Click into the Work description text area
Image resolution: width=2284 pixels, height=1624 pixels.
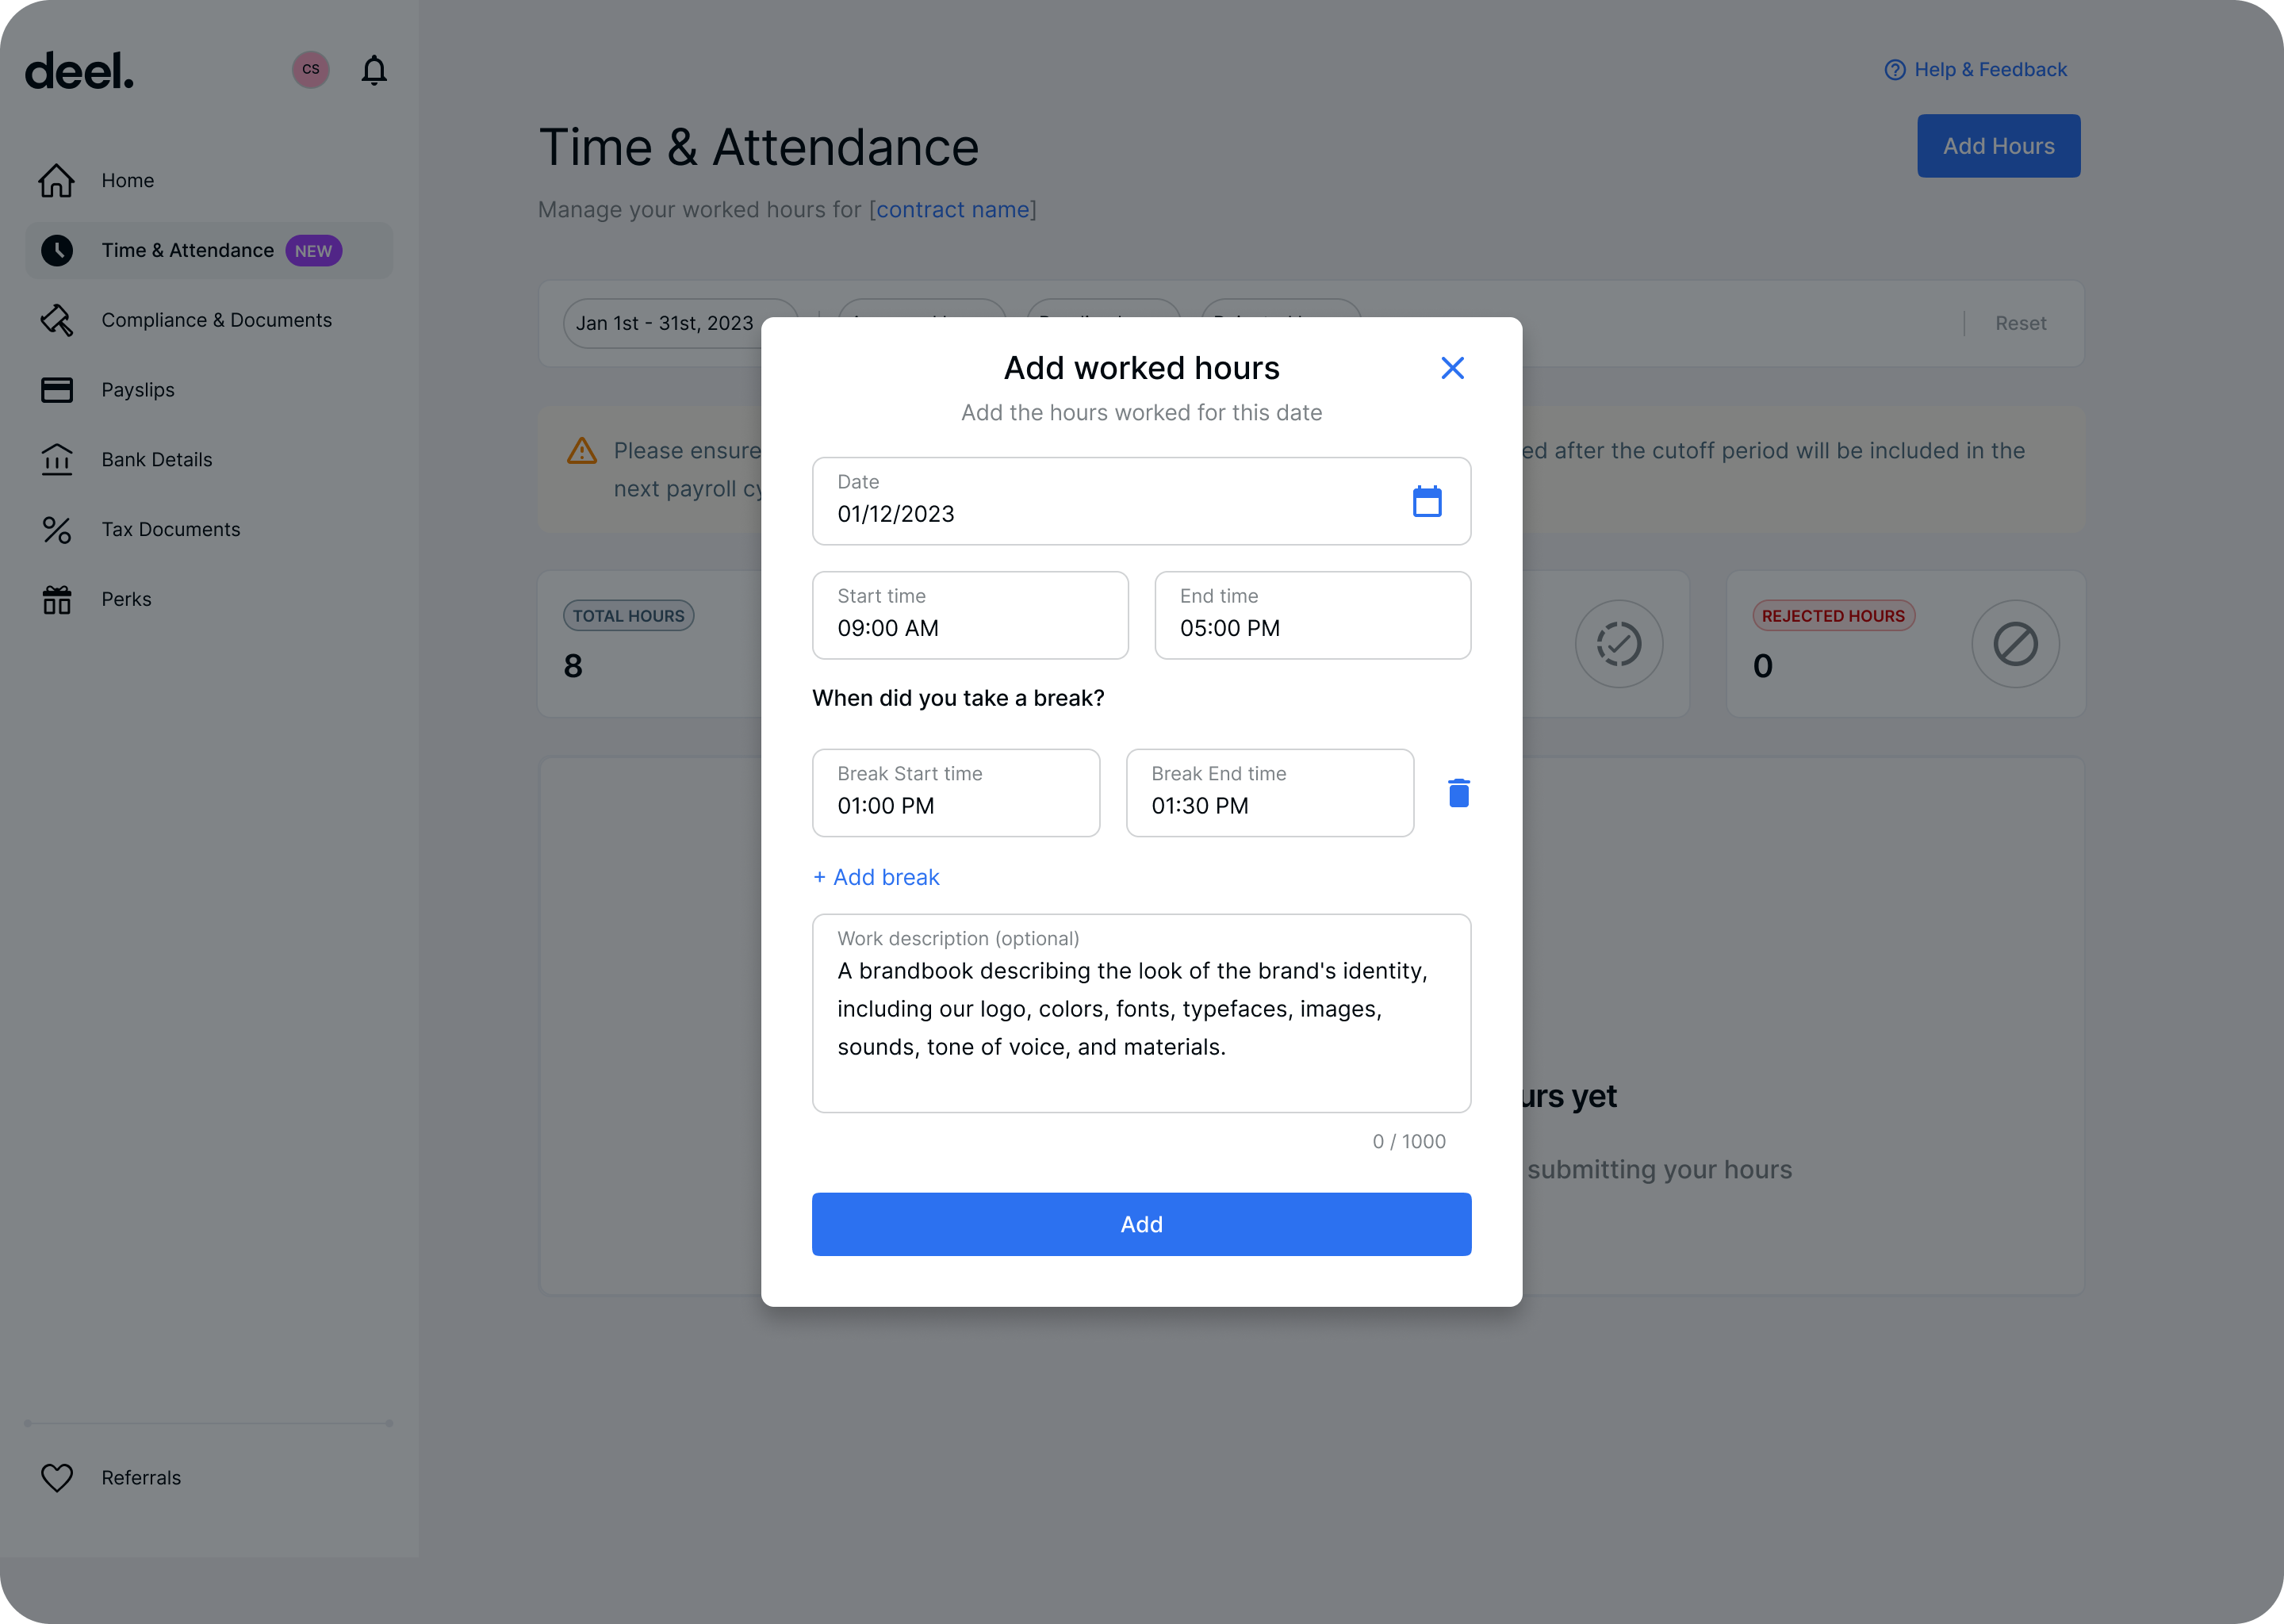coord(1141,1013)
